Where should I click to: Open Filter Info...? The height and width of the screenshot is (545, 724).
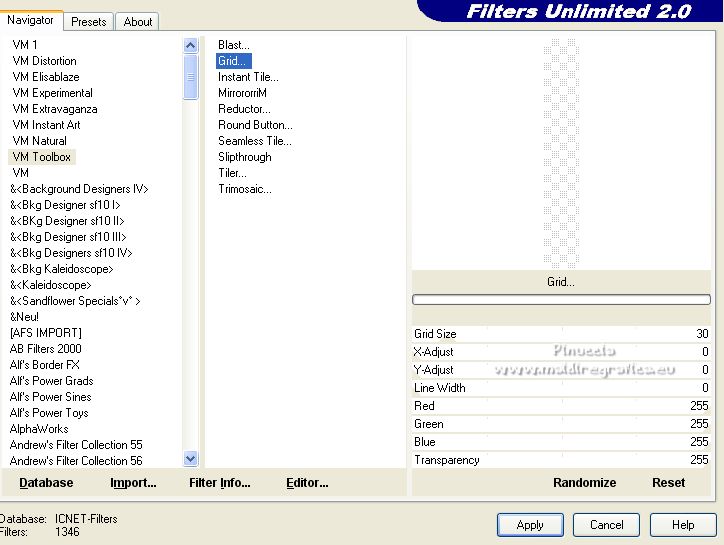tap(220, 483)
